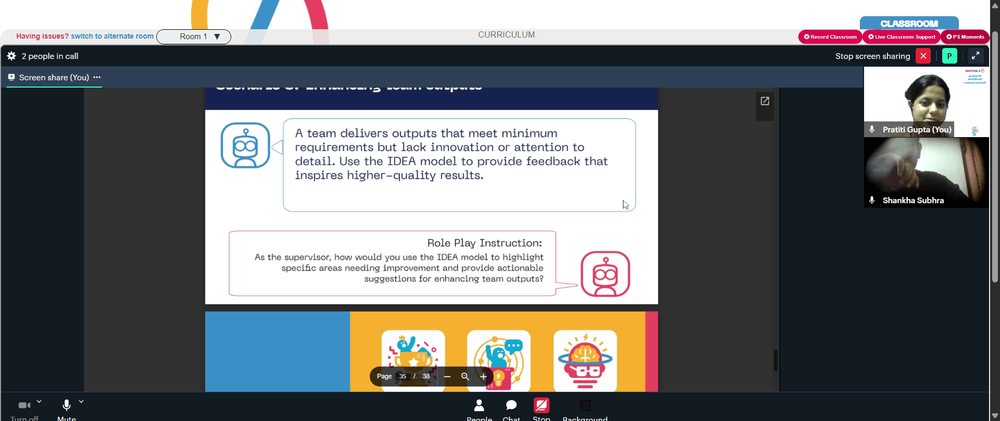Select the CLASSROOM tab
The height and width of the screenshot is (421, 1000).
(x=909, y=24)
